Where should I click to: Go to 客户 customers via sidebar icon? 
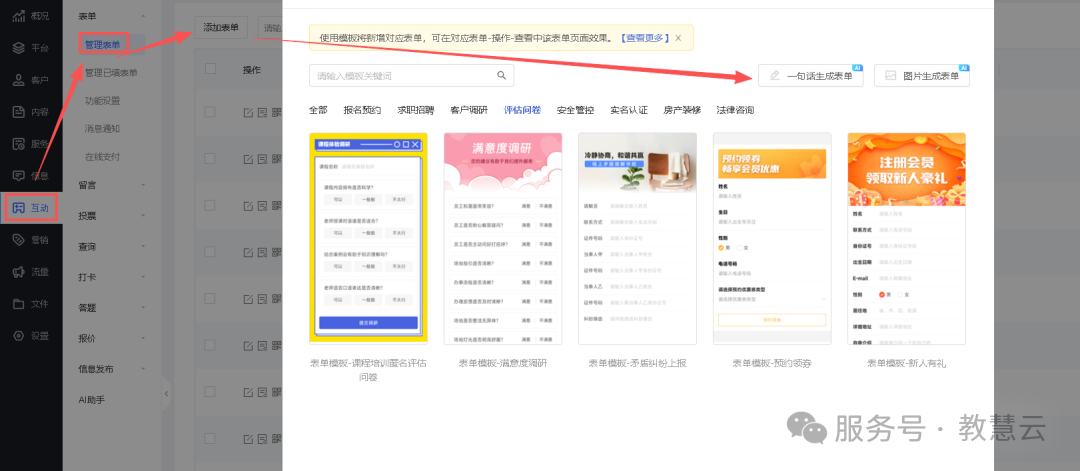point(18,80)
